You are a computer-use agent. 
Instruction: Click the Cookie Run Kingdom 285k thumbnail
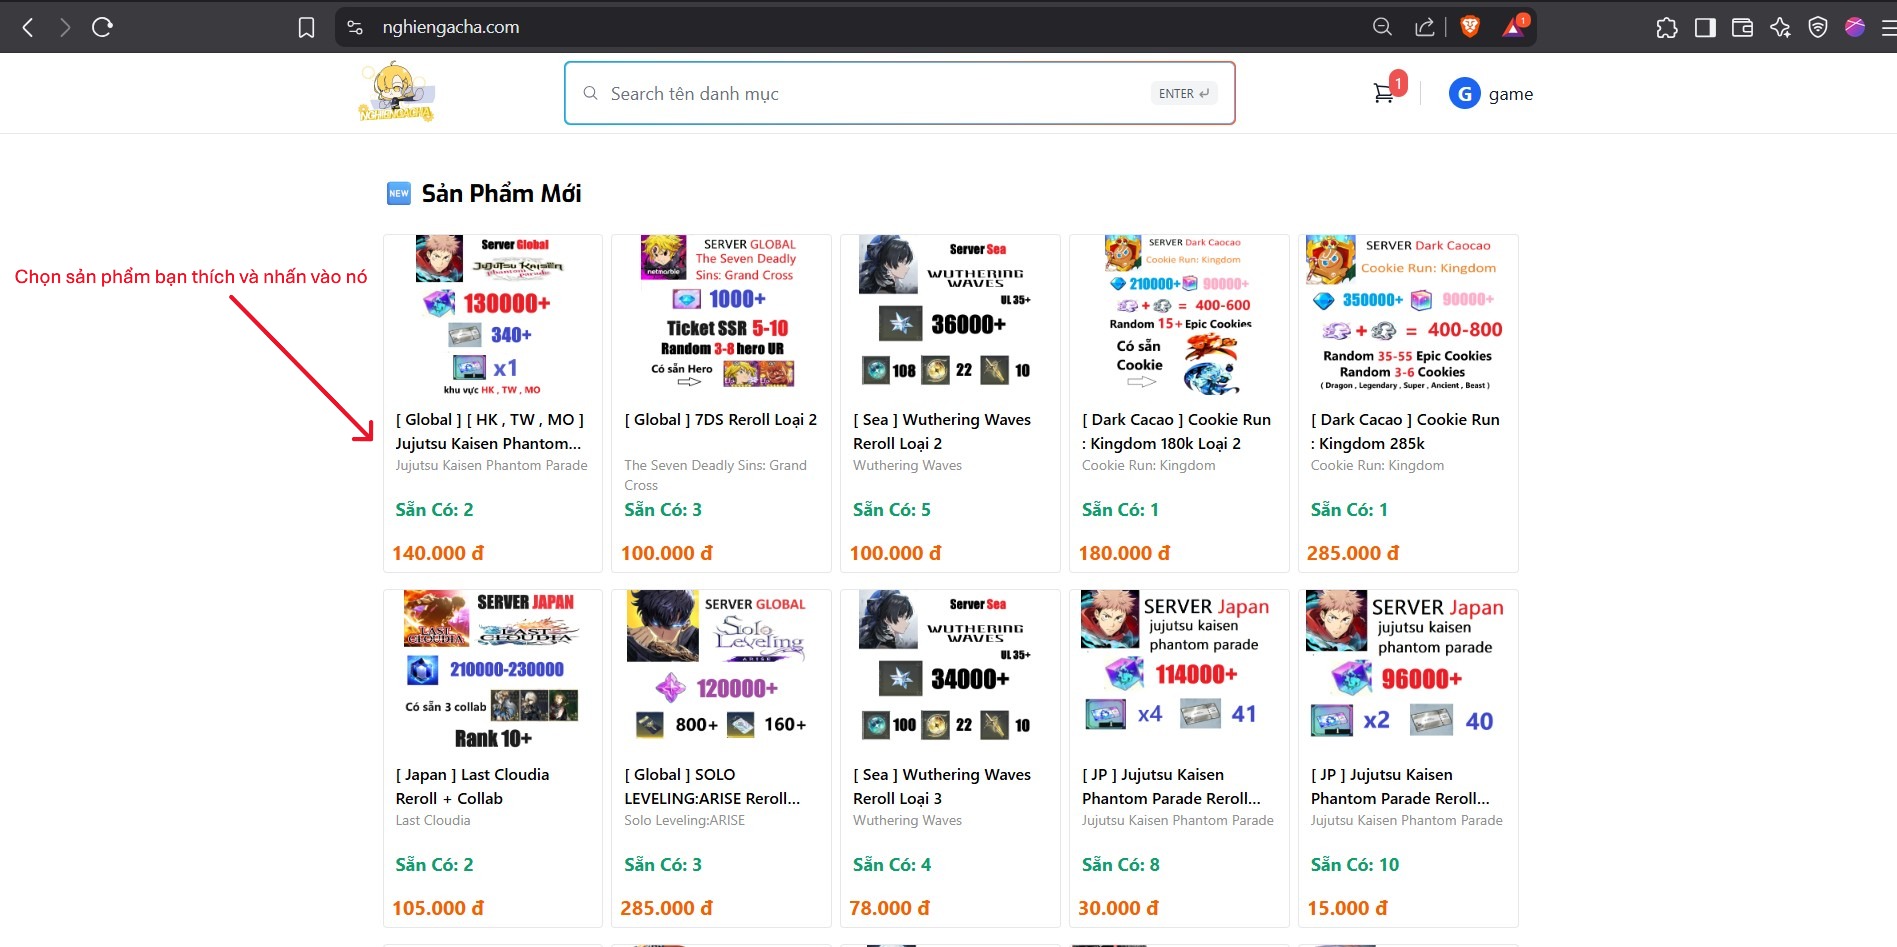(1407, 316)
